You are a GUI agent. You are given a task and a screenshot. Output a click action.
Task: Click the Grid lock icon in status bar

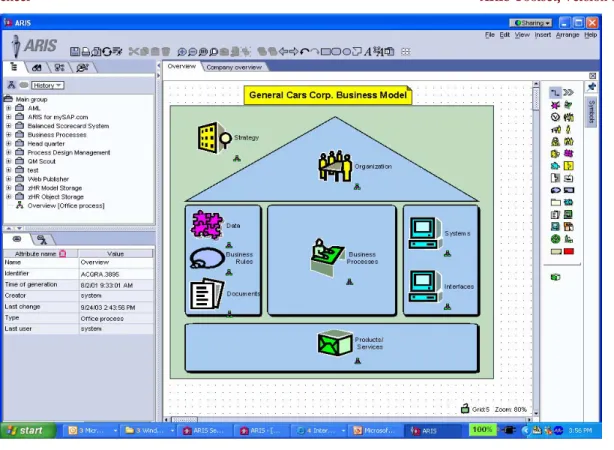tap(465, 408)
